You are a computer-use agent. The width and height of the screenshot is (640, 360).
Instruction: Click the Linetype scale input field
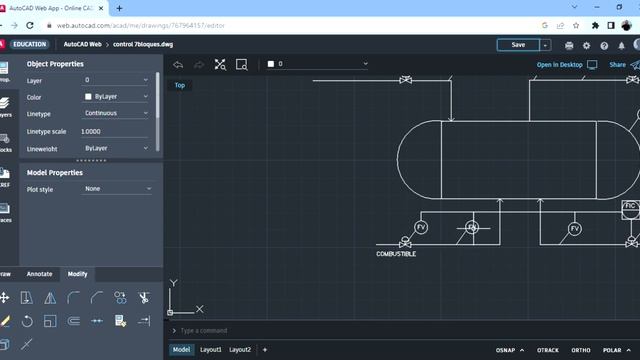point(114,131)
